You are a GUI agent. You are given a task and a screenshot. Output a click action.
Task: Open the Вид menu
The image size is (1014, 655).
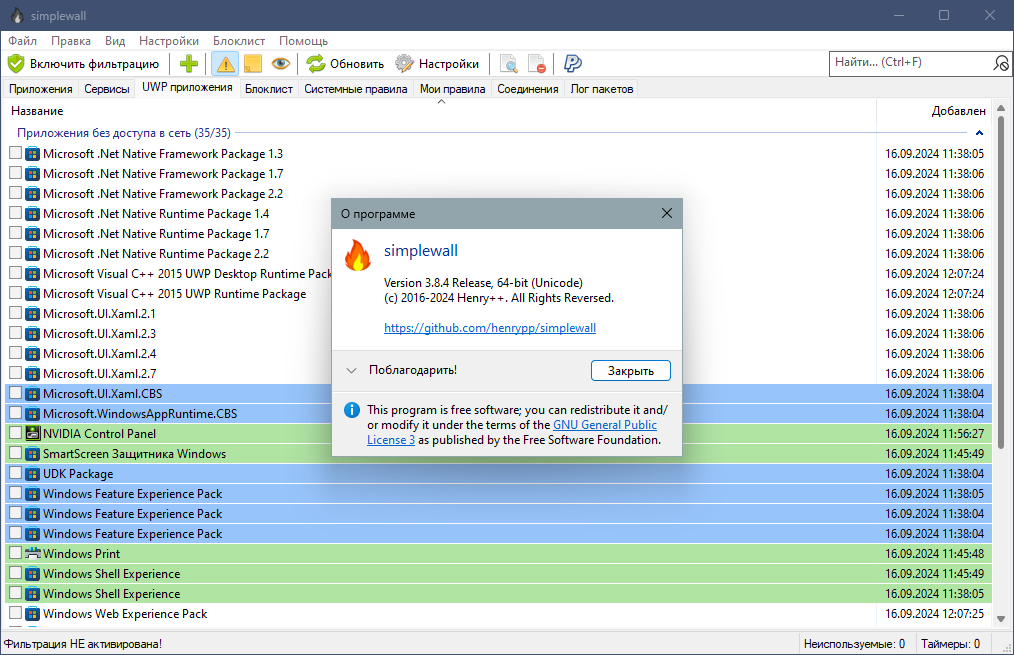(115, 41)
